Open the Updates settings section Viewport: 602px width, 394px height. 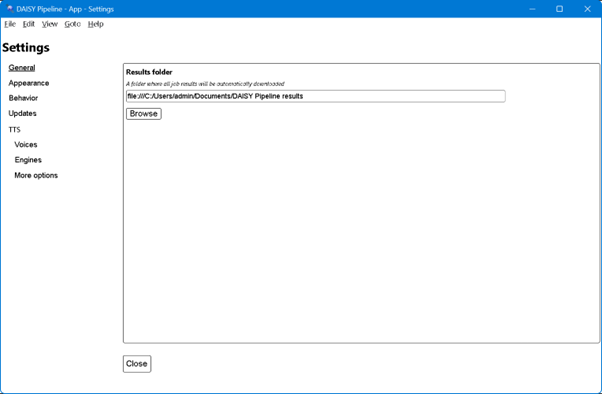coord(22,113)
